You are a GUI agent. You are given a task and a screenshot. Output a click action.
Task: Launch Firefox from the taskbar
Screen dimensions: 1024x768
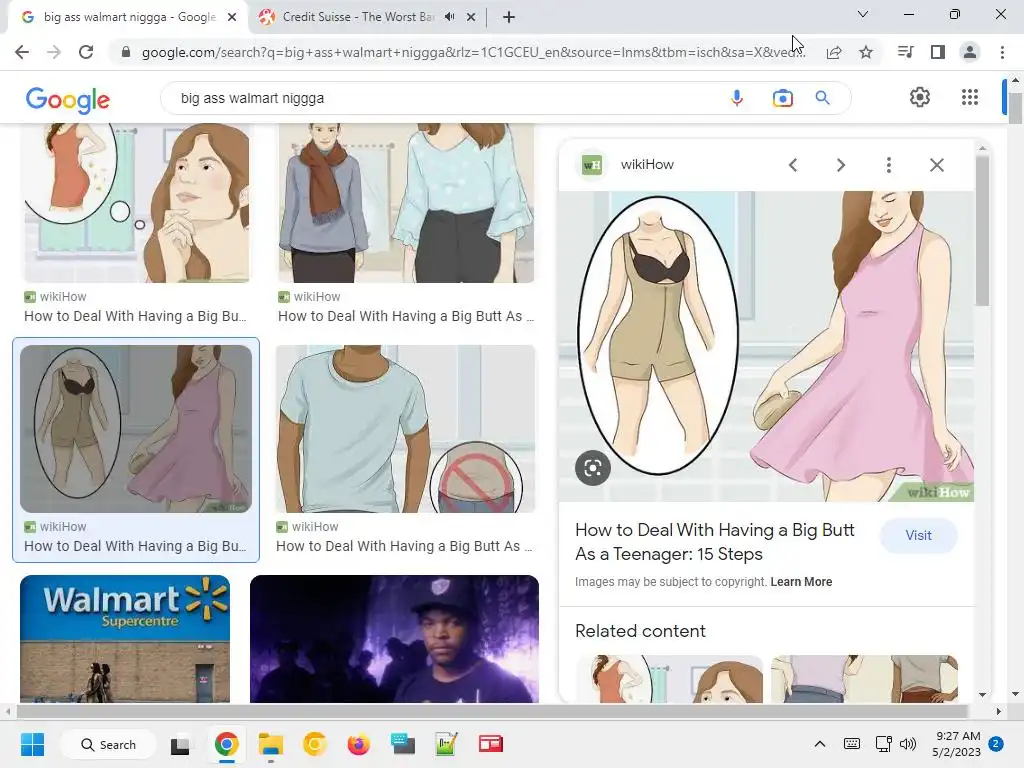[x=359, y=744]
